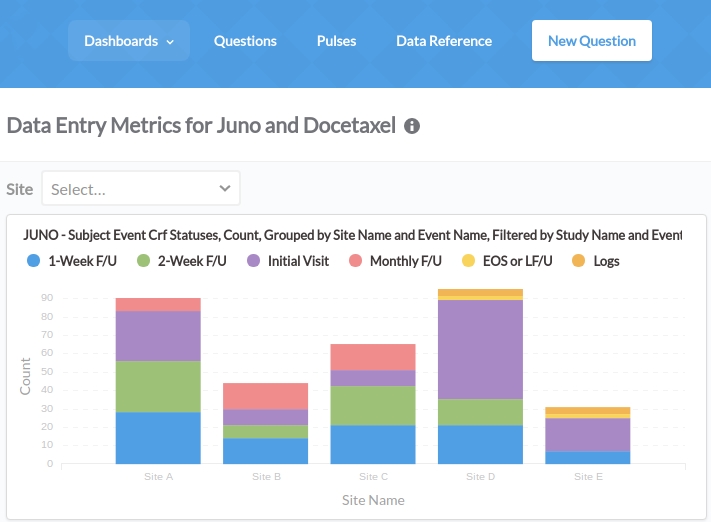Click Site C green 2-Week F/U segment

(373, 406)
